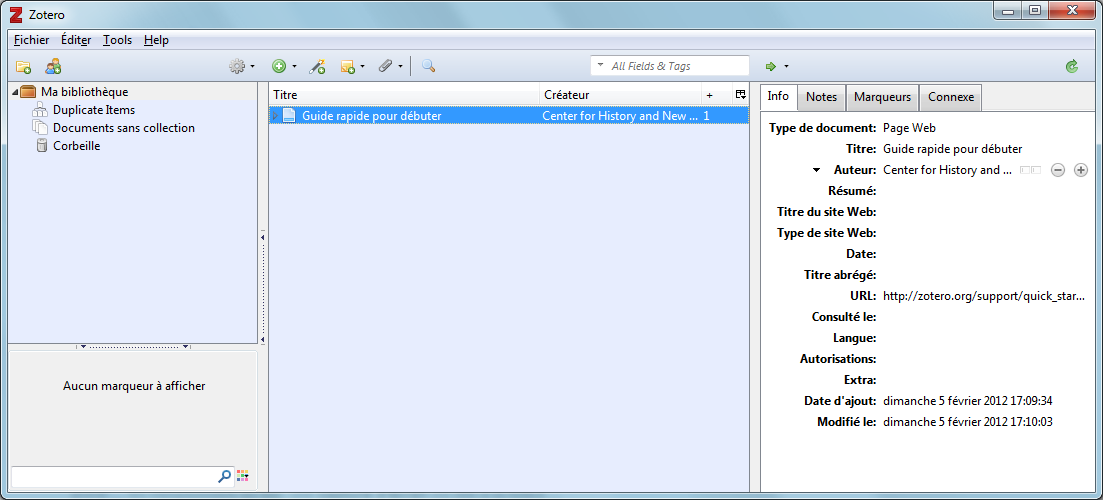This screenshot has width=1103, height=500.
Task: Open the Éditer menu
Action: [x=76, y=40]
